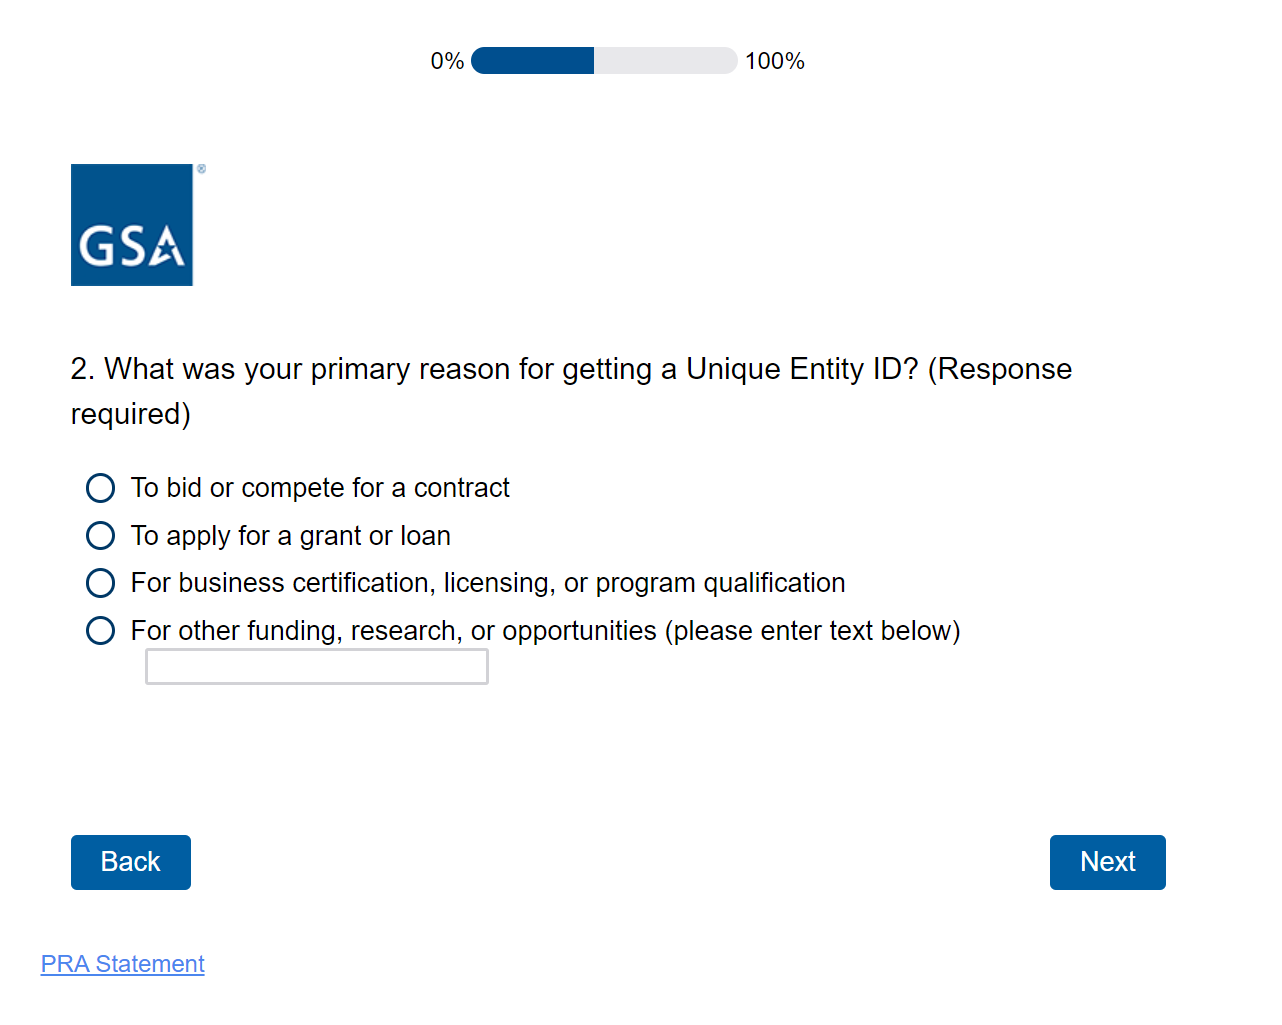Open the PRA Statement link

point(122,964)
